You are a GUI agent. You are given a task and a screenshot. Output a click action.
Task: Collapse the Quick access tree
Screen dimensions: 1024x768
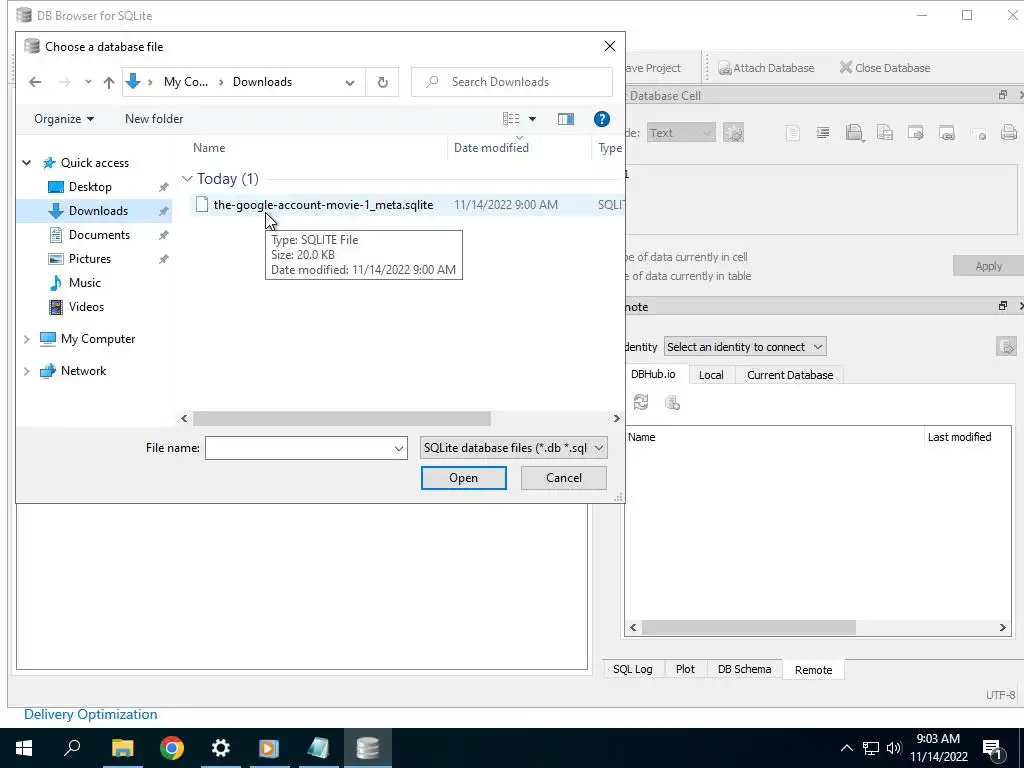pos(27,163)
